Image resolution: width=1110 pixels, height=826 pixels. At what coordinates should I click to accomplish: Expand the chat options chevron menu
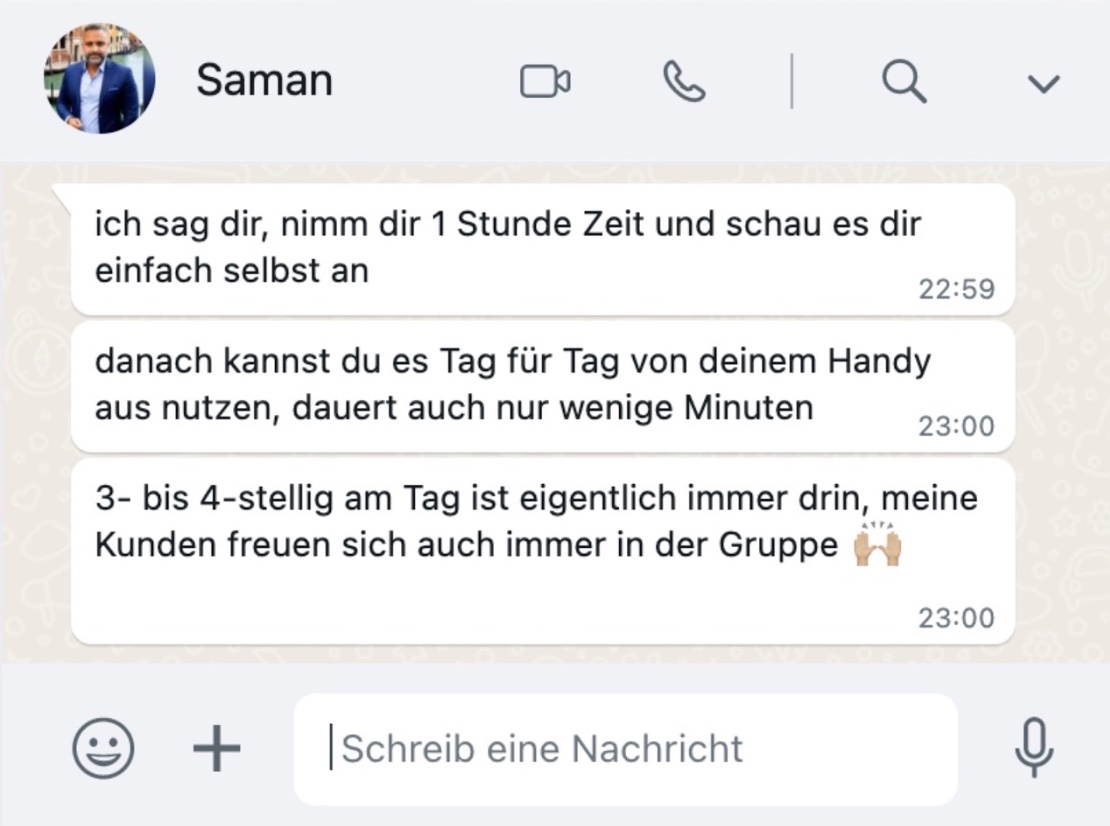pos(1043,84)
